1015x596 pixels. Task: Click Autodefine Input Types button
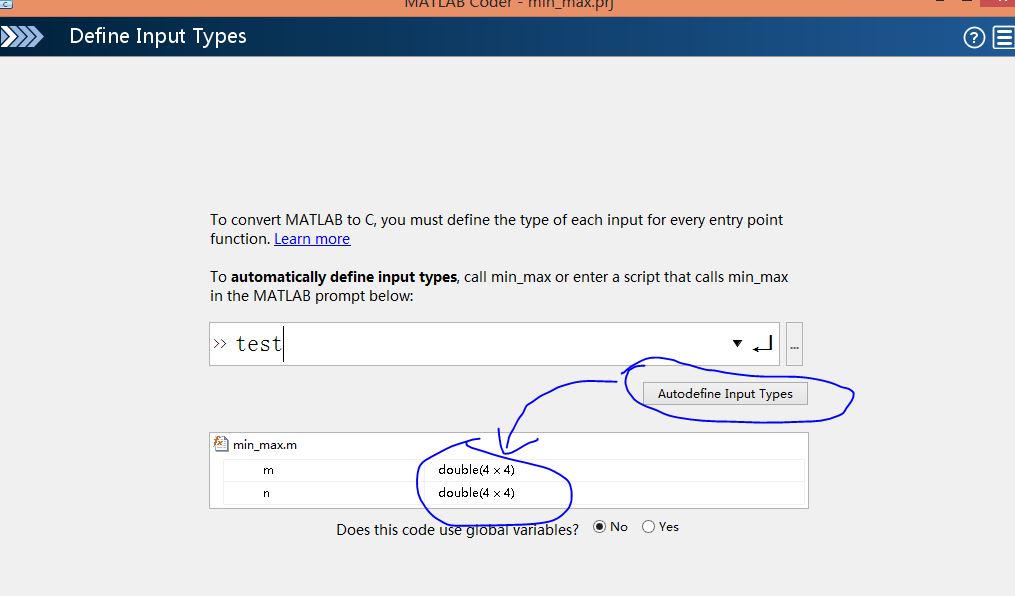(725, 393)
